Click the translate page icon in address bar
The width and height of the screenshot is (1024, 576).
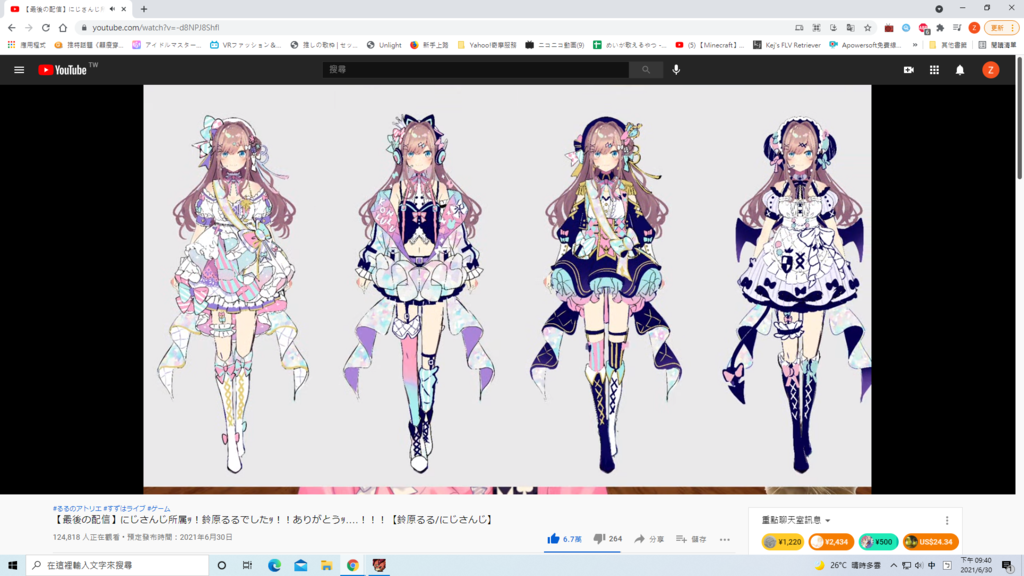click(850, 27)
